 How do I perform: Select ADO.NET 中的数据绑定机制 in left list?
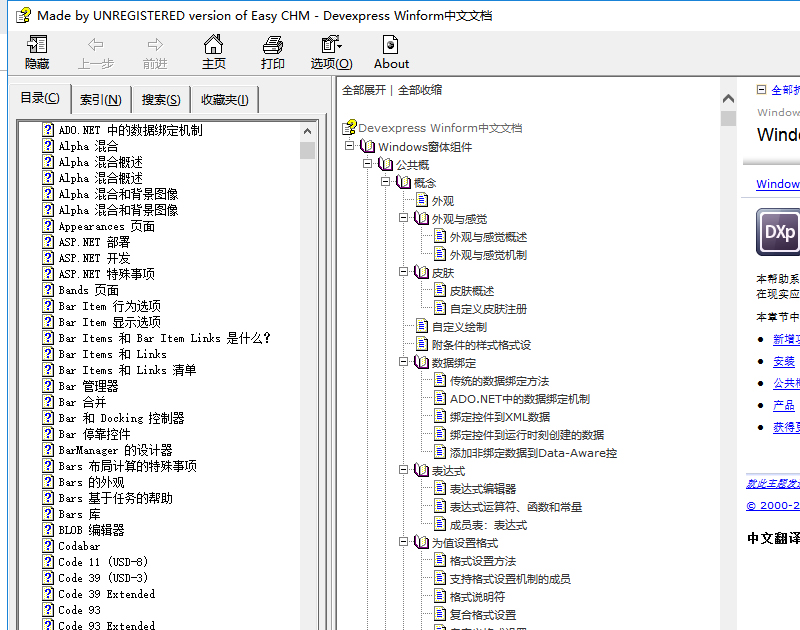pos(130,130)
